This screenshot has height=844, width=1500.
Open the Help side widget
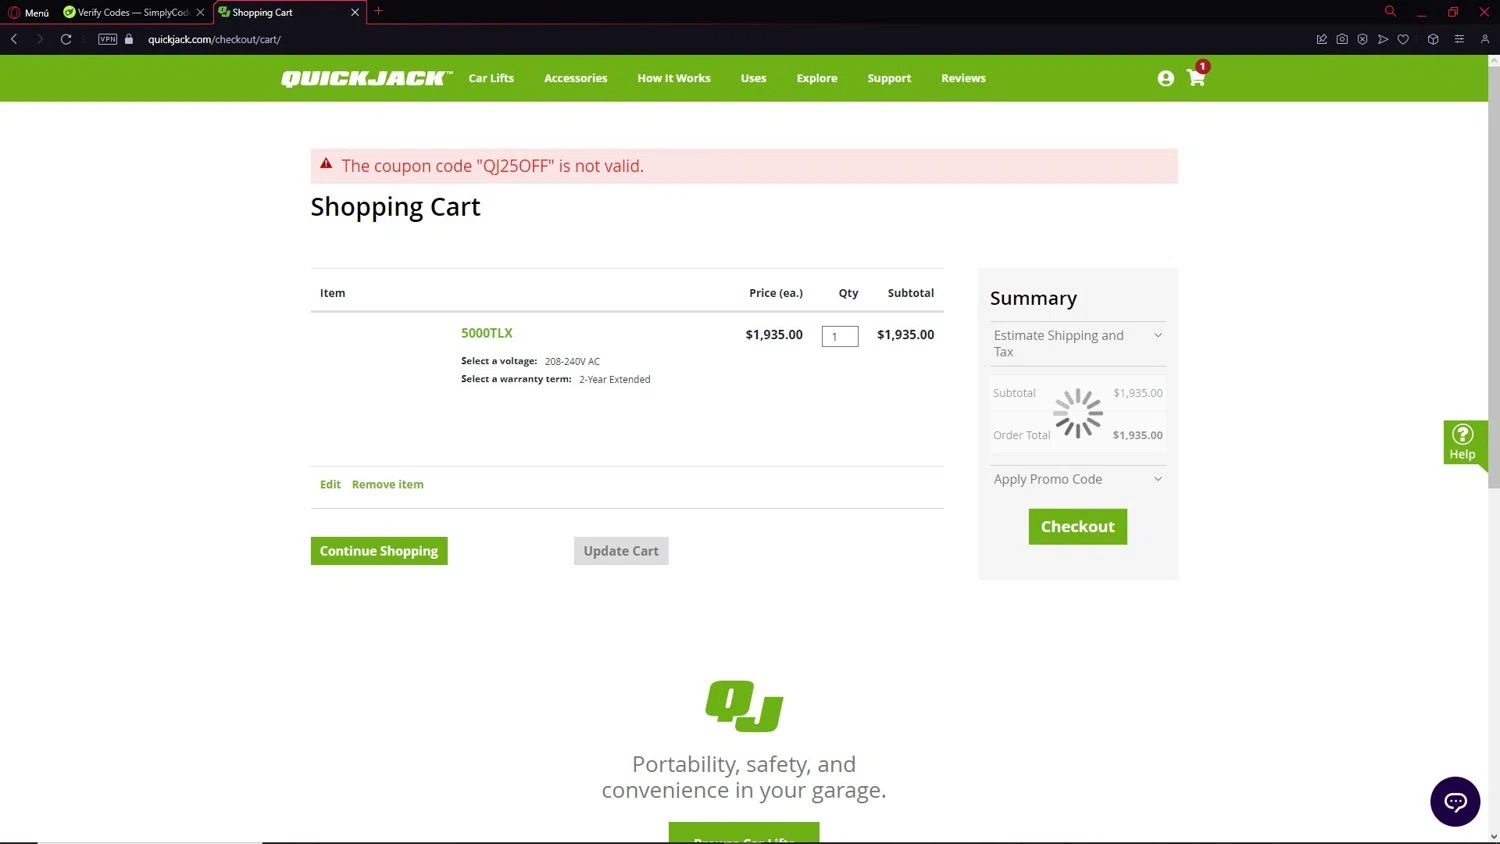[x=1463, y=442]
